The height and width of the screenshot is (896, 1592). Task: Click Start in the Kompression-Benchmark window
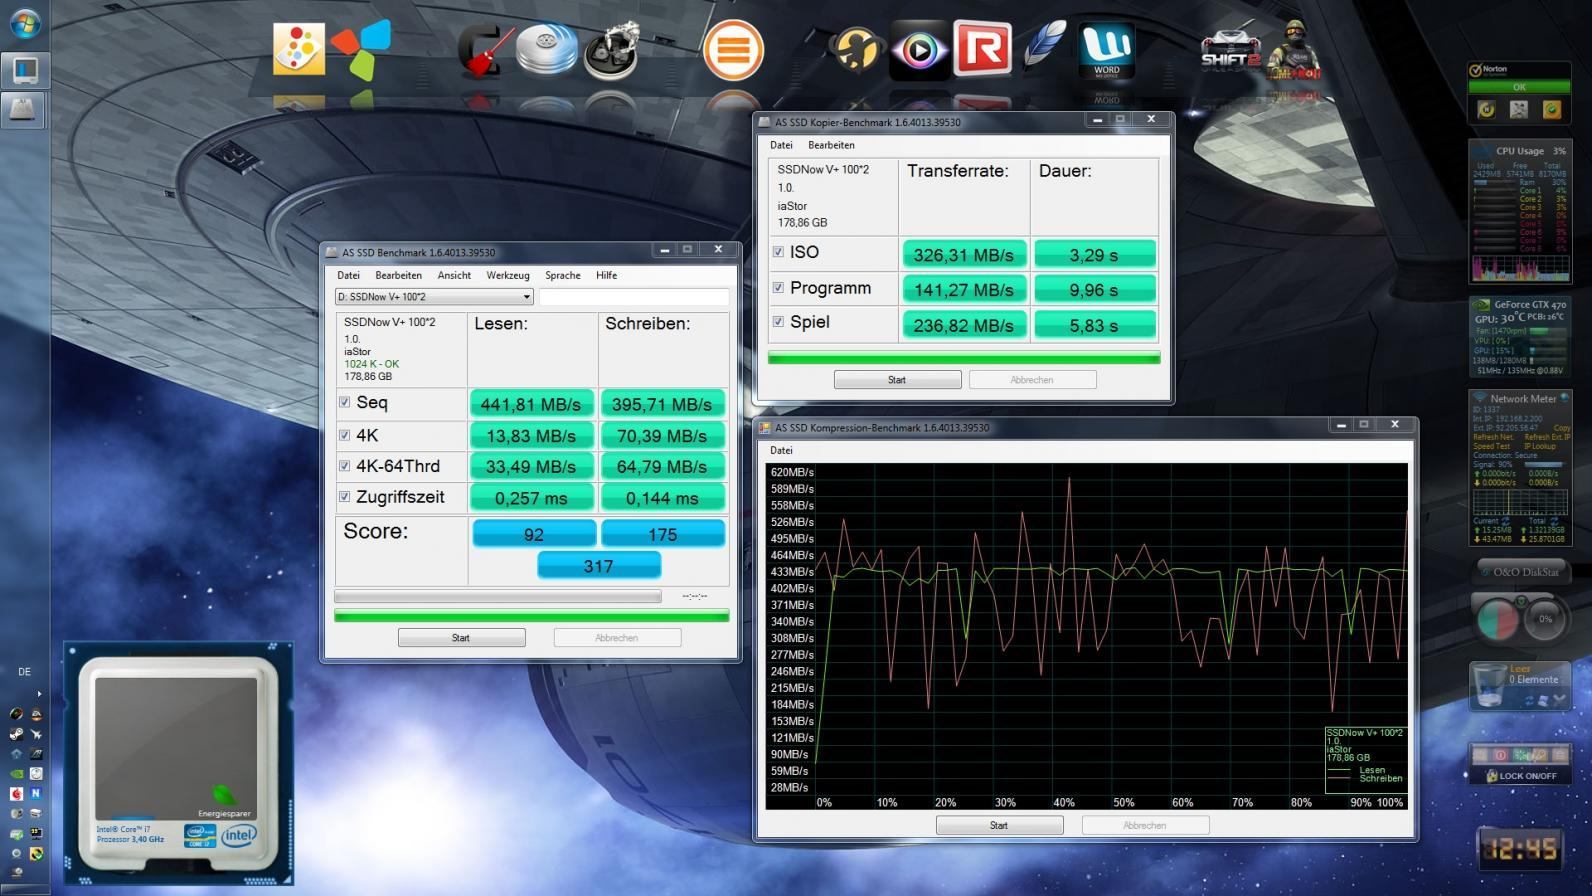coord(999,826)
